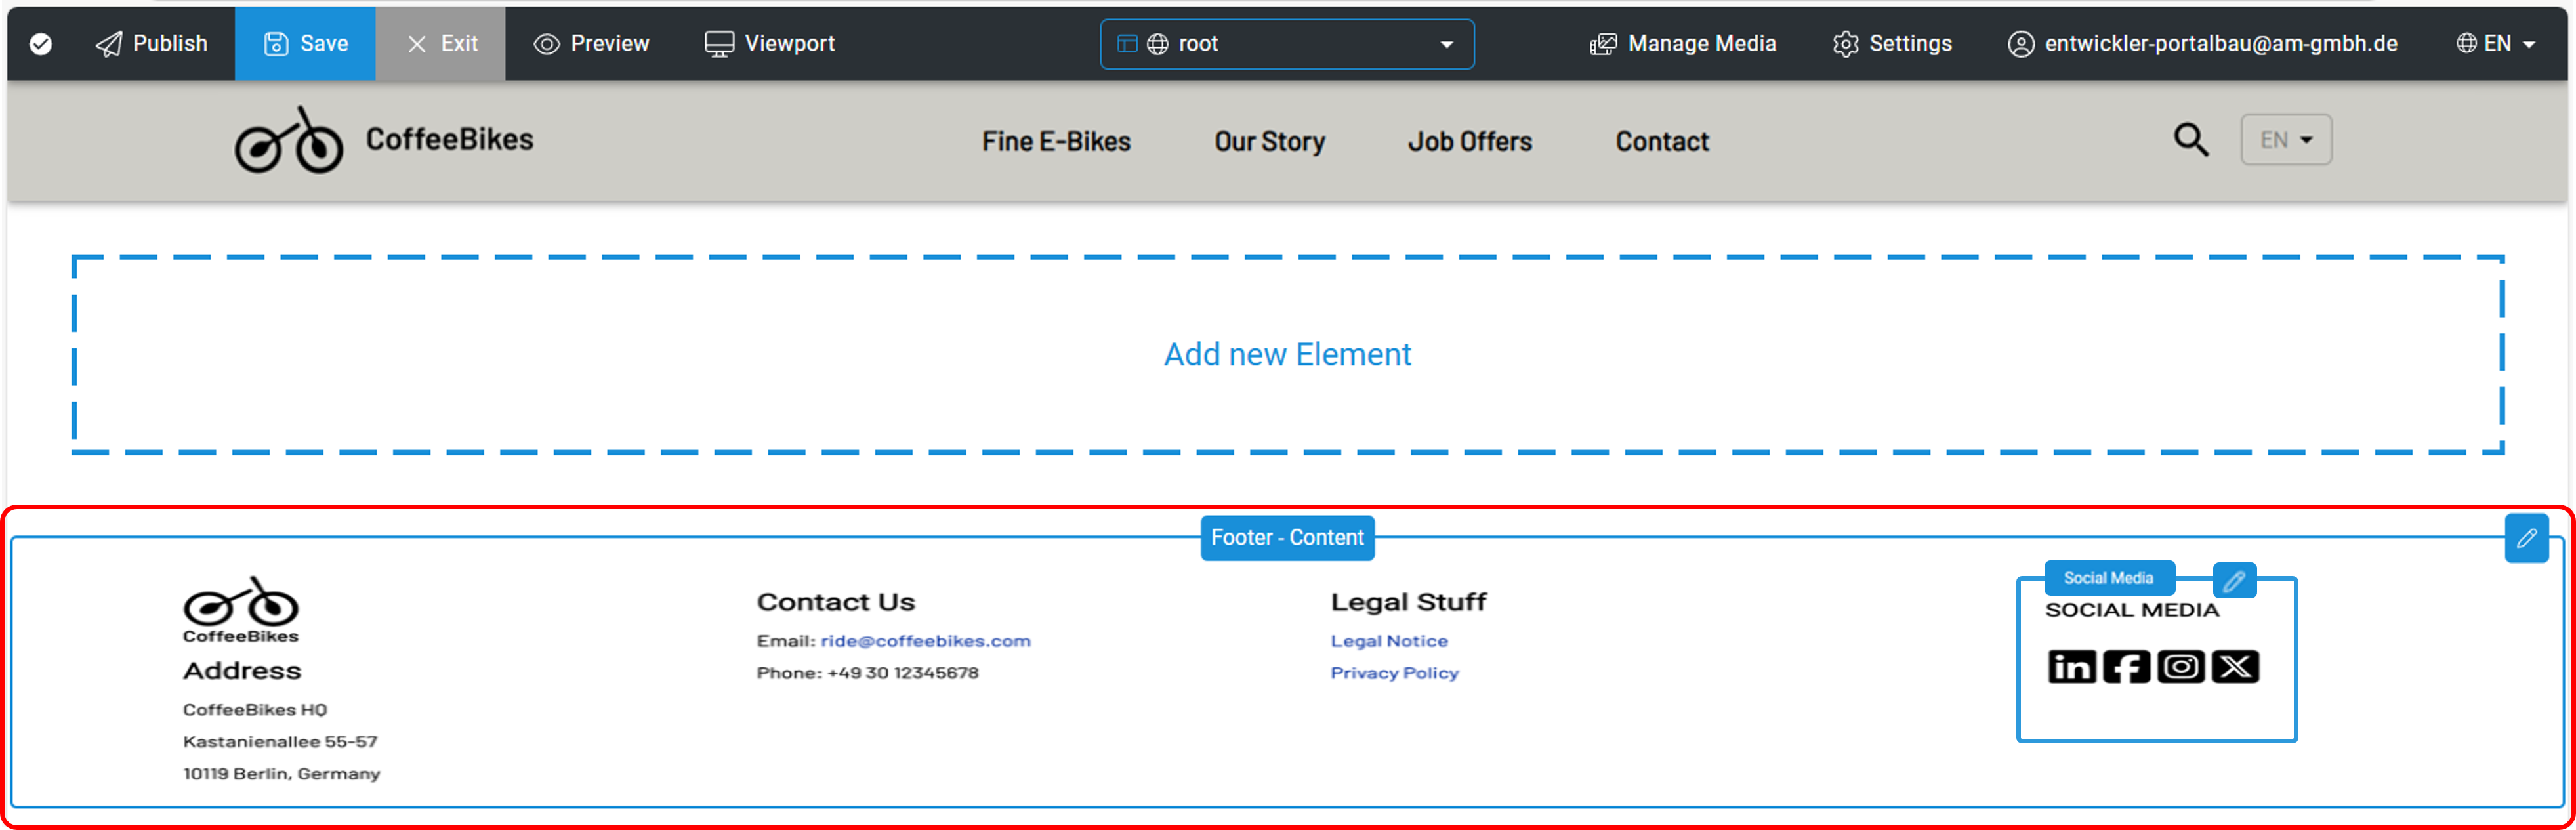Click the Exit button to leave the editor

[x=440, y=43]
